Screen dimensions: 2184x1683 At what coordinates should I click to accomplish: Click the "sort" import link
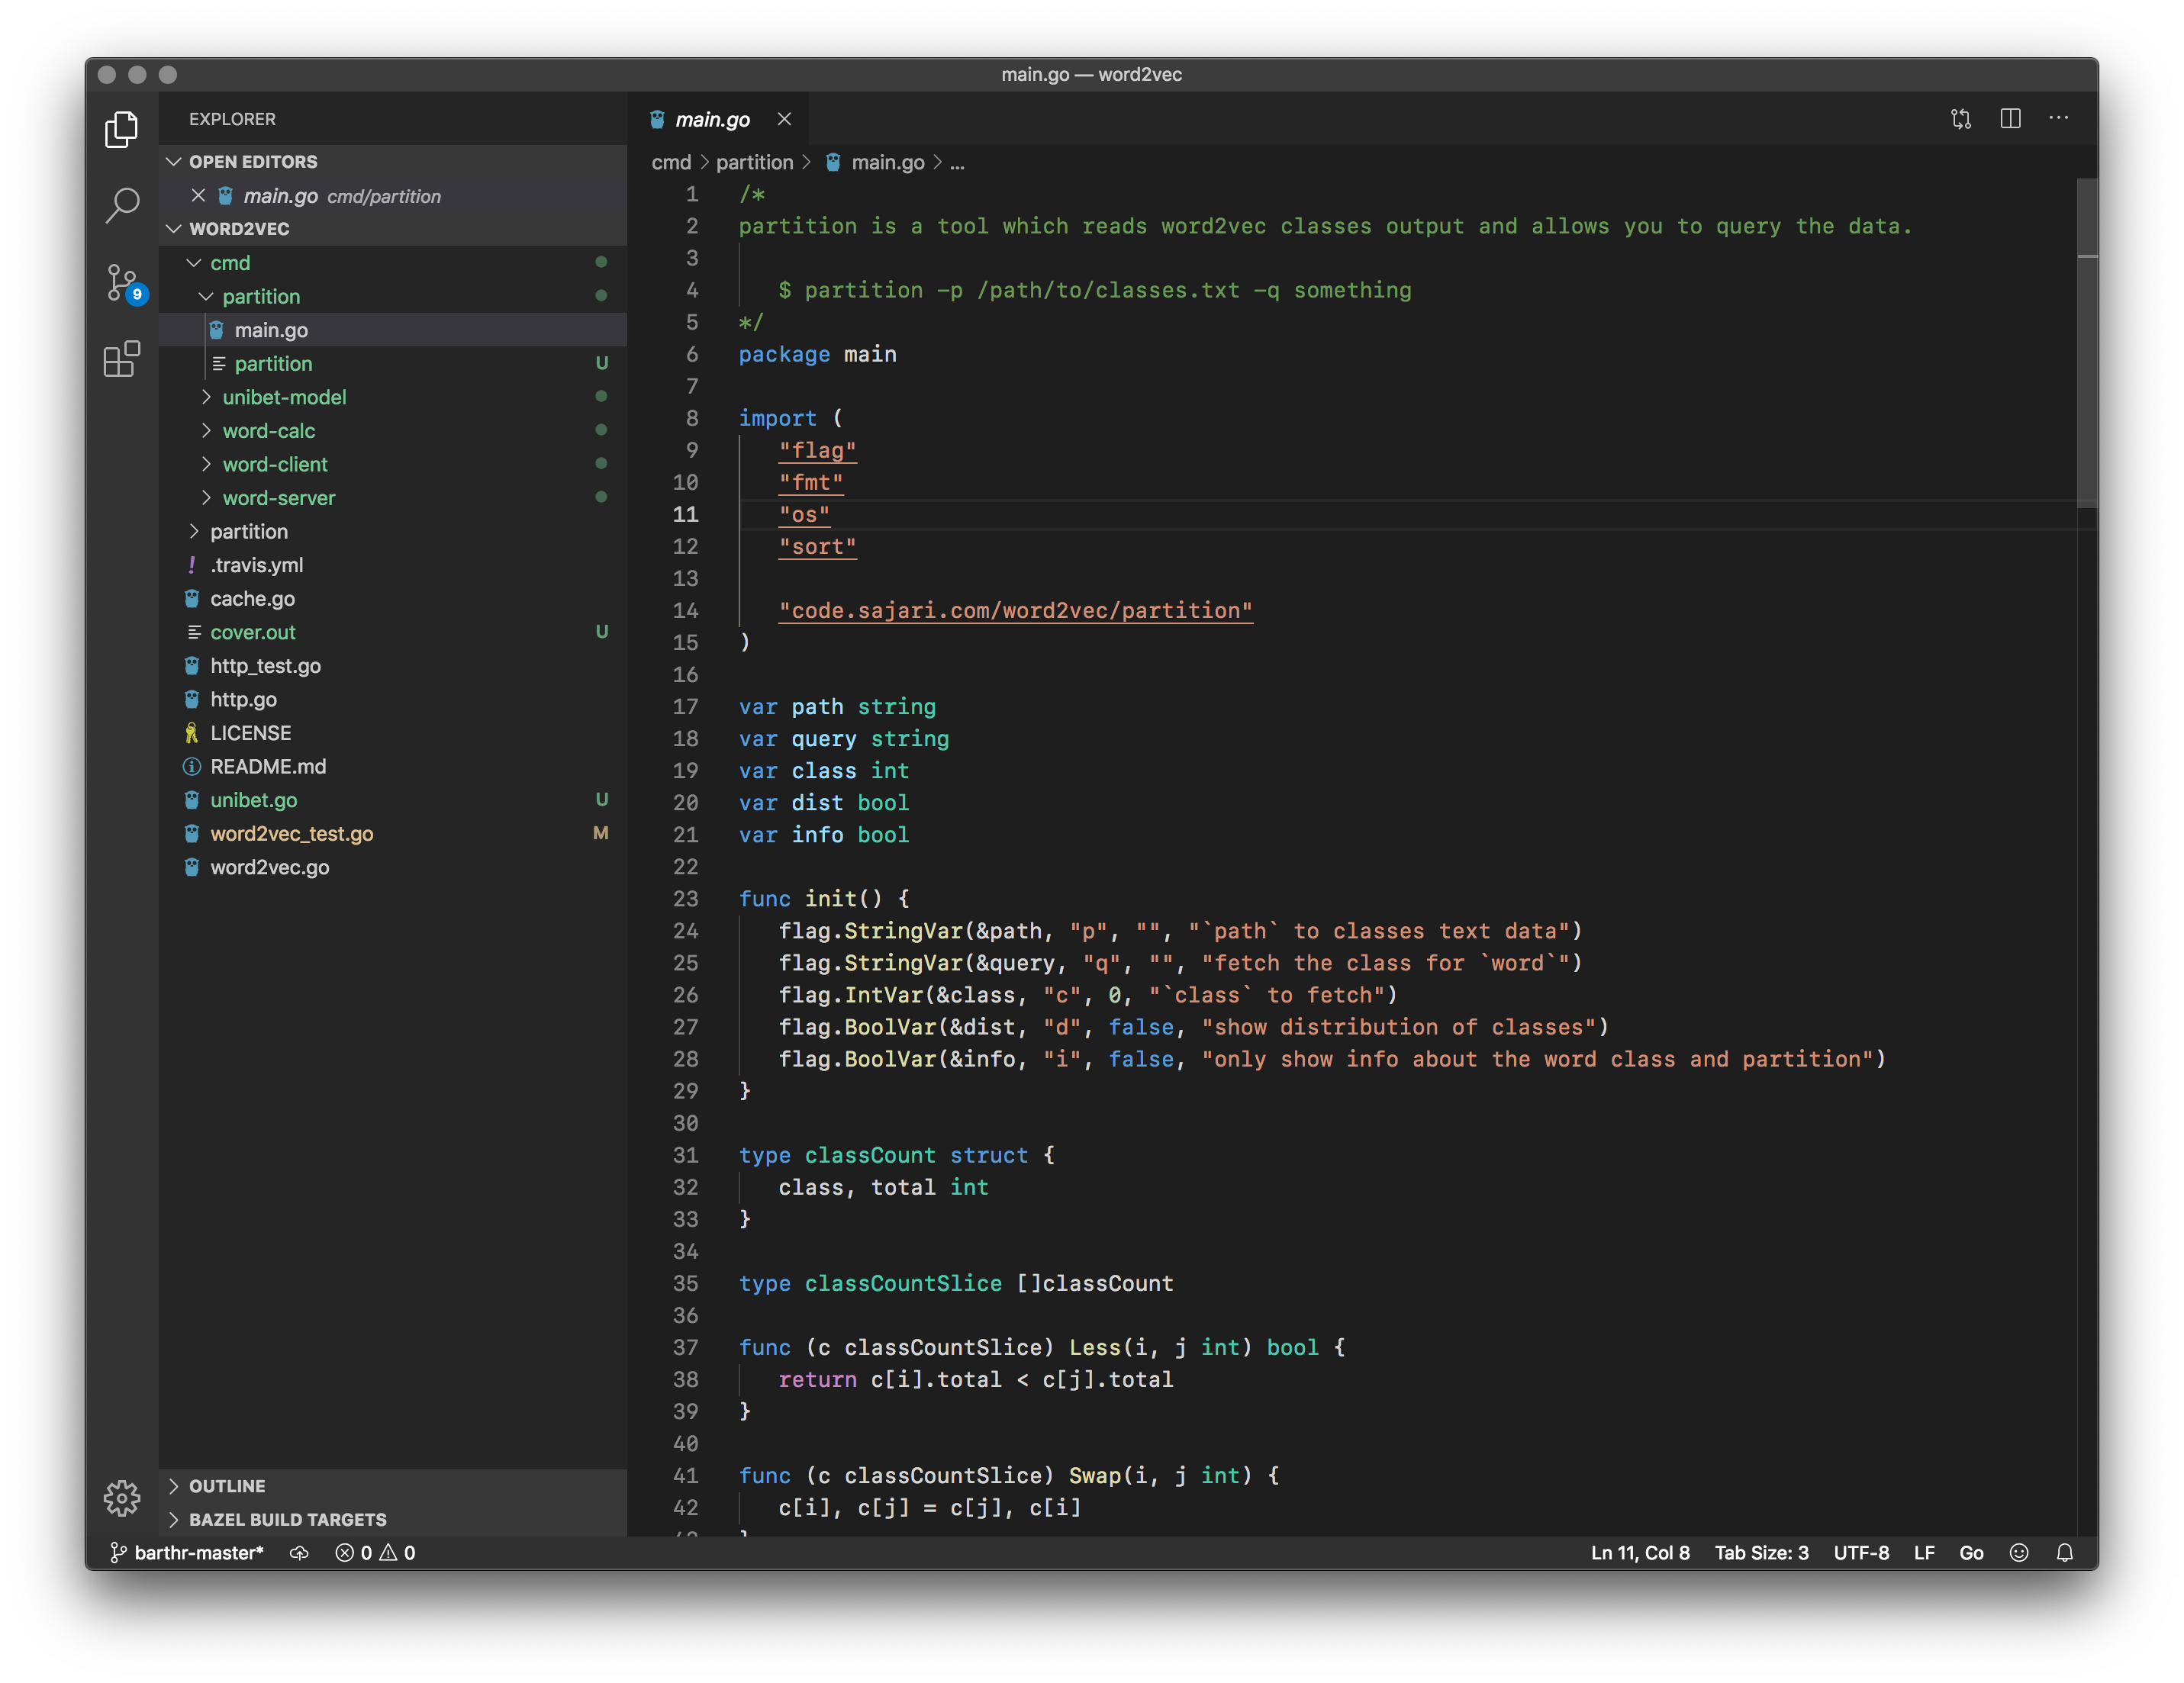817,546
